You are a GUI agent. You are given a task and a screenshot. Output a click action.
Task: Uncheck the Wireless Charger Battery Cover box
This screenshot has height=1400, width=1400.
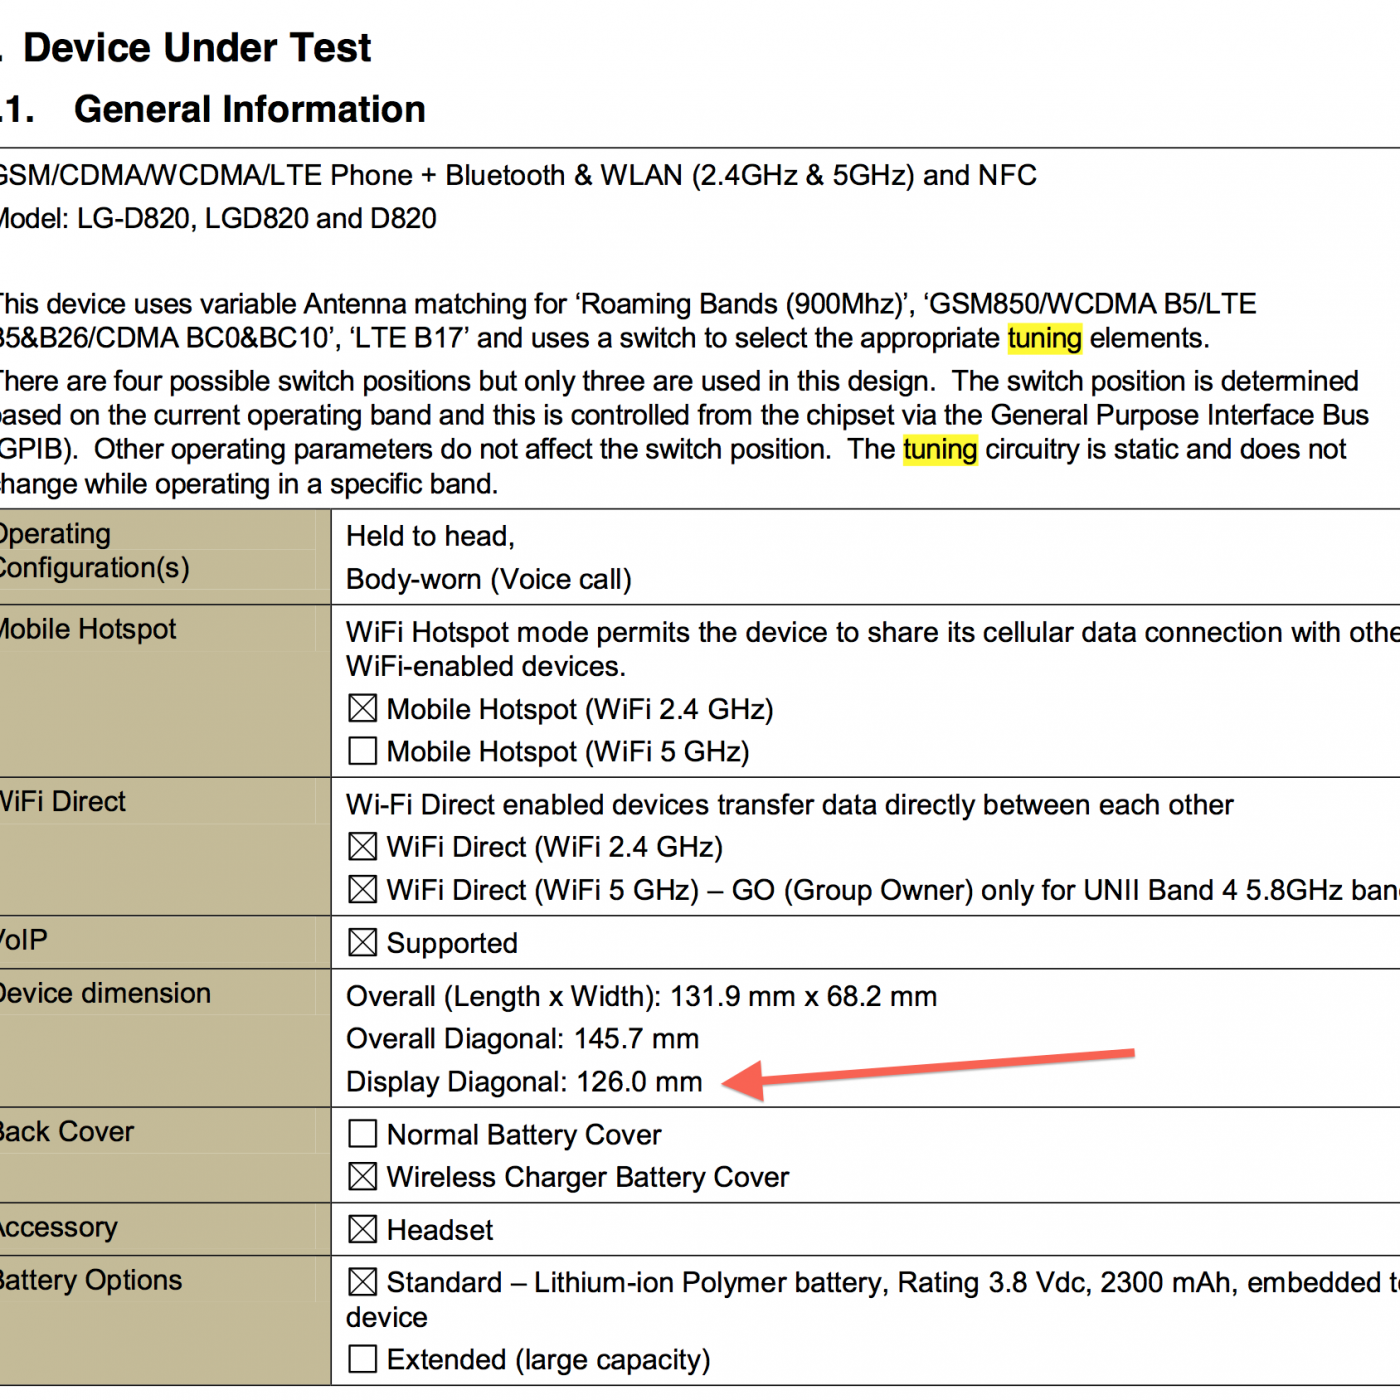(x=362, y=1177)
